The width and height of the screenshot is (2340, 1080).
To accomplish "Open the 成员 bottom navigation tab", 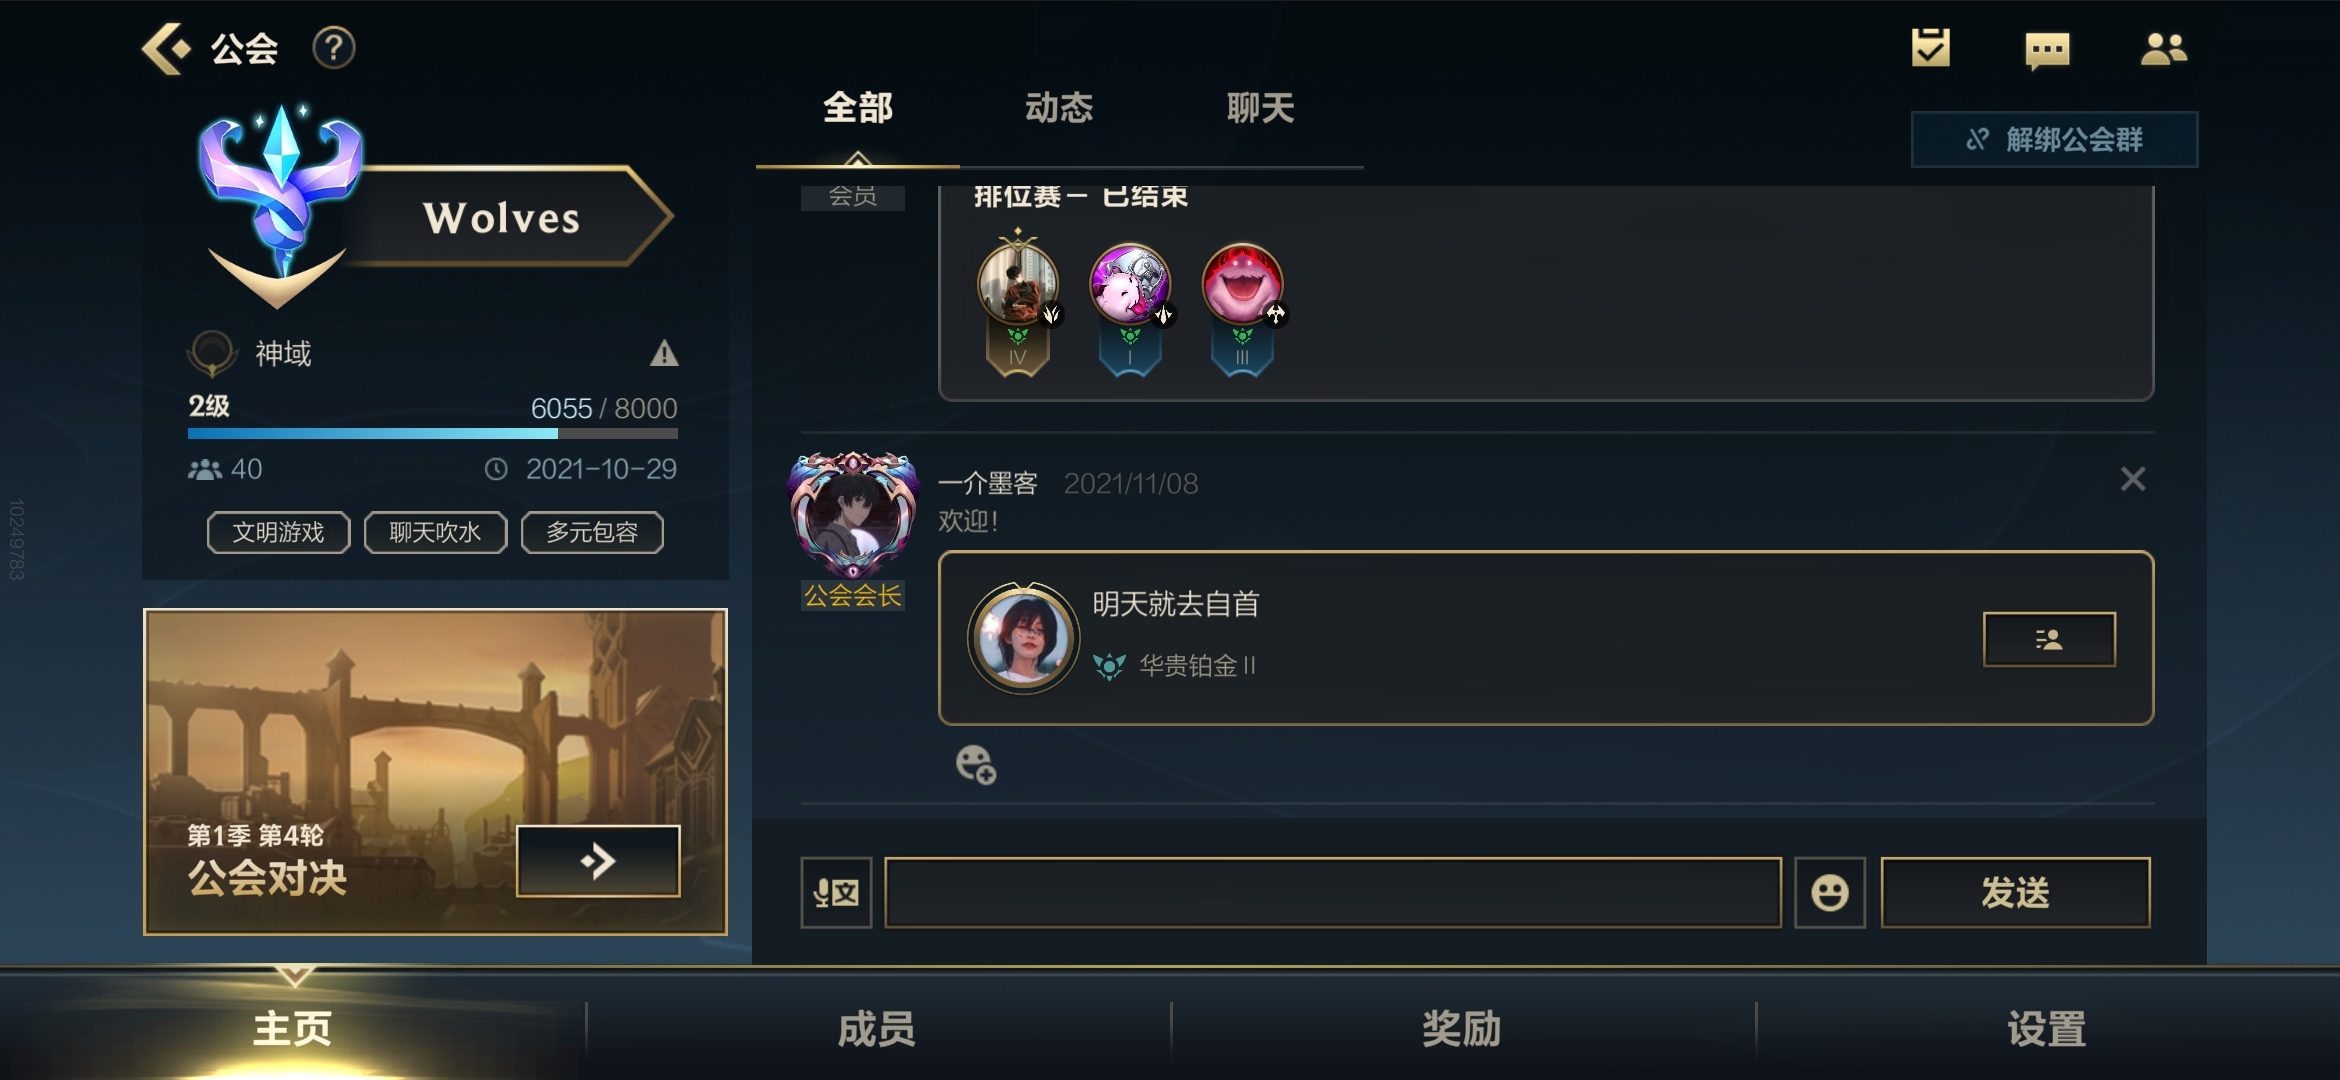I will [x=877, y=1028].
